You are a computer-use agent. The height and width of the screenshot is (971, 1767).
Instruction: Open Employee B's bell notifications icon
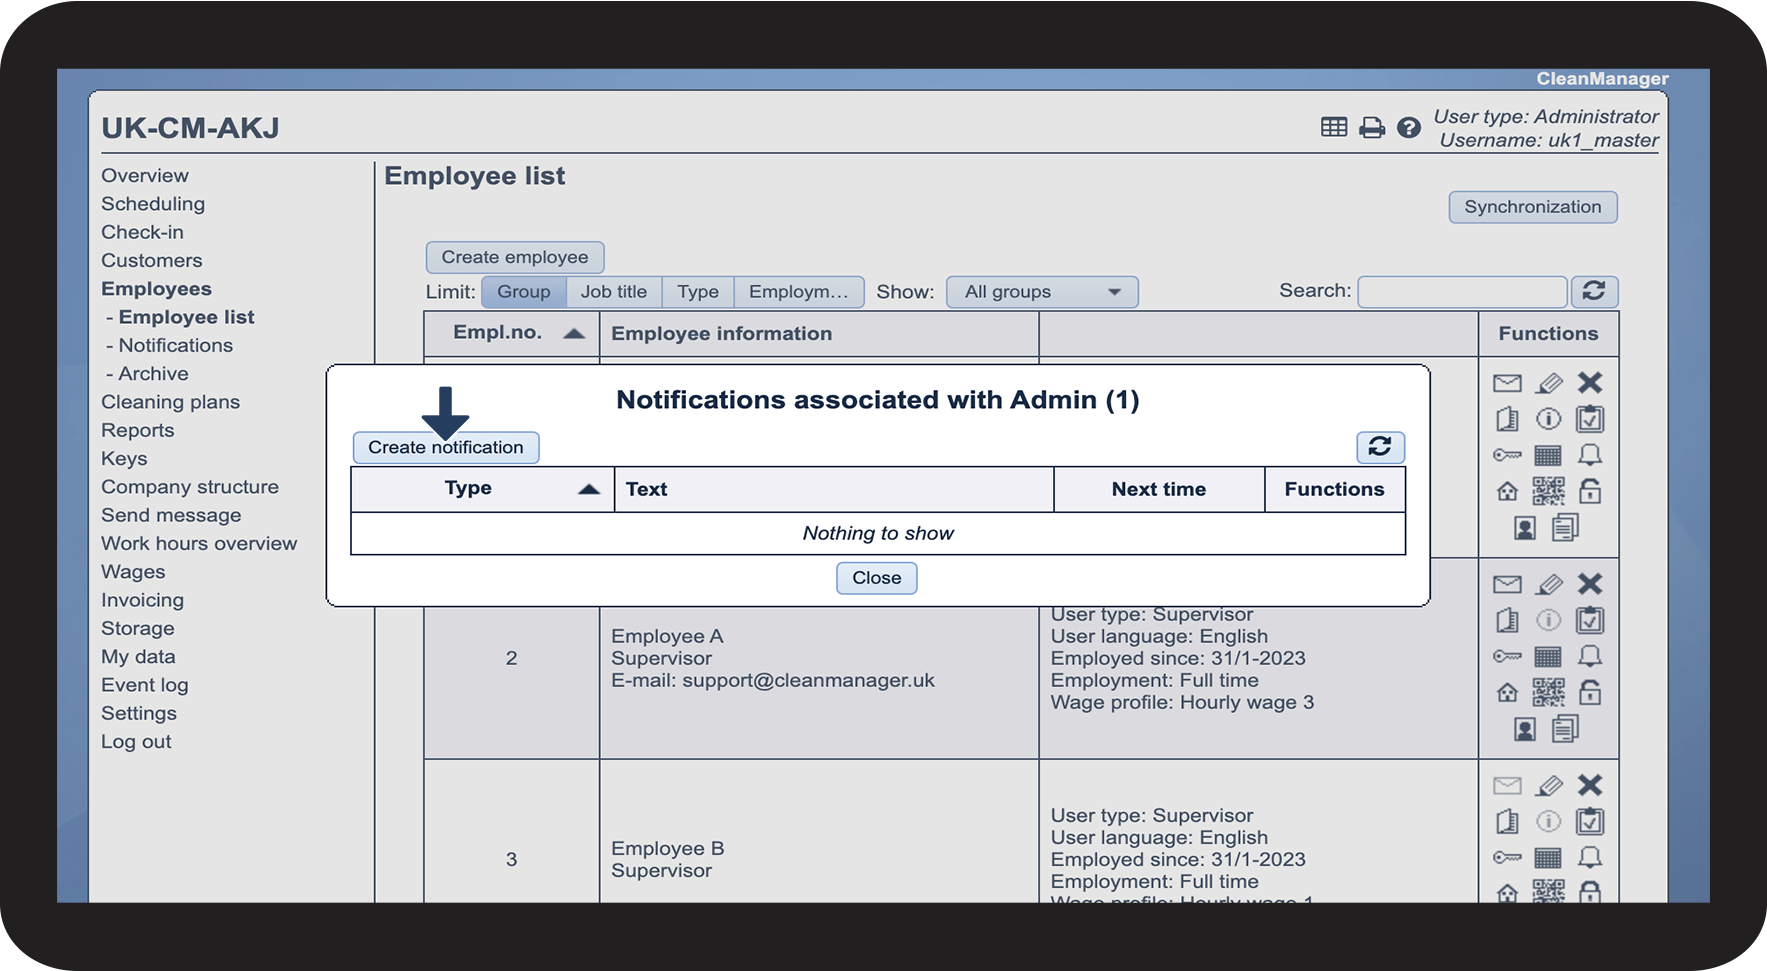tap(1590, 857)
